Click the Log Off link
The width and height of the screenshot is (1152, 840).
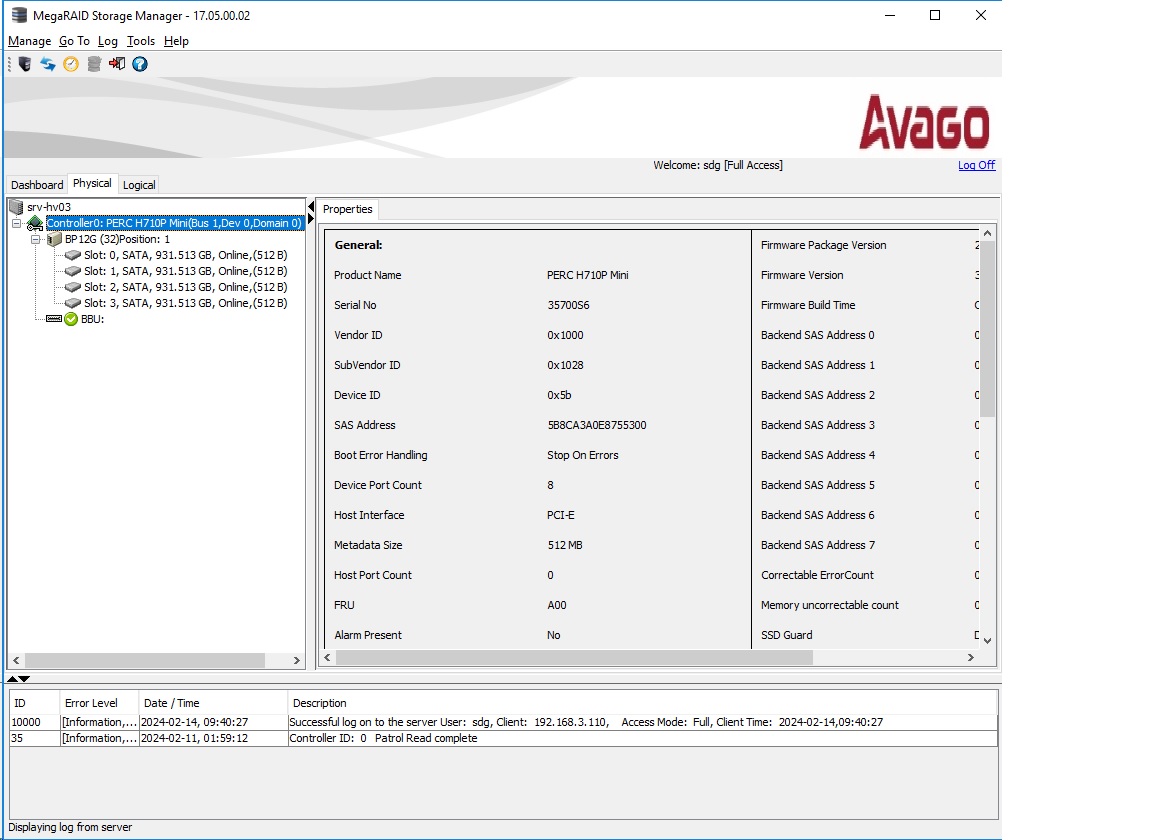[x=976, y=165]
